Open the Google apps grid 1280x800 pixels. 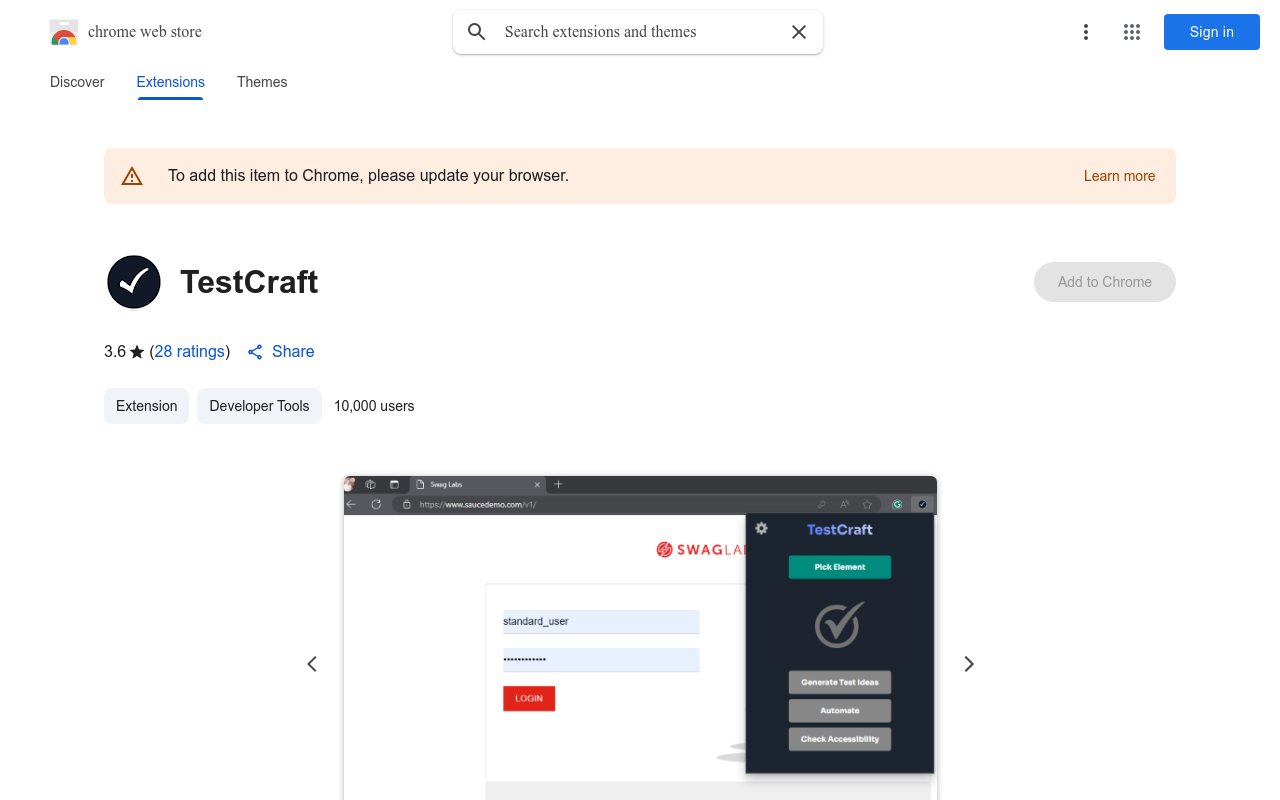(1132, 32)
